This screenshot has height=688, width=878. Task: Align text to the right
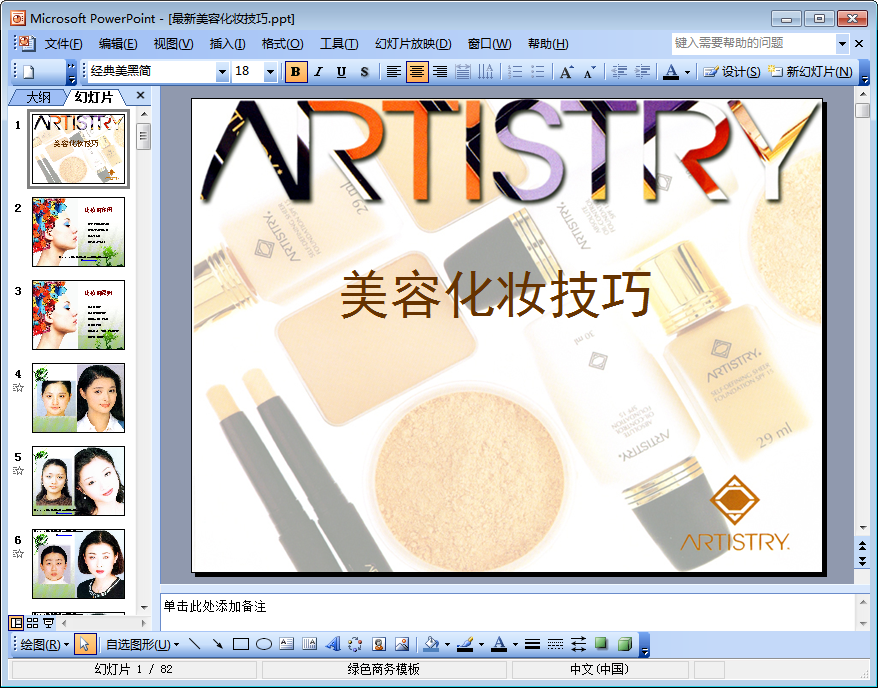(440, 72)
